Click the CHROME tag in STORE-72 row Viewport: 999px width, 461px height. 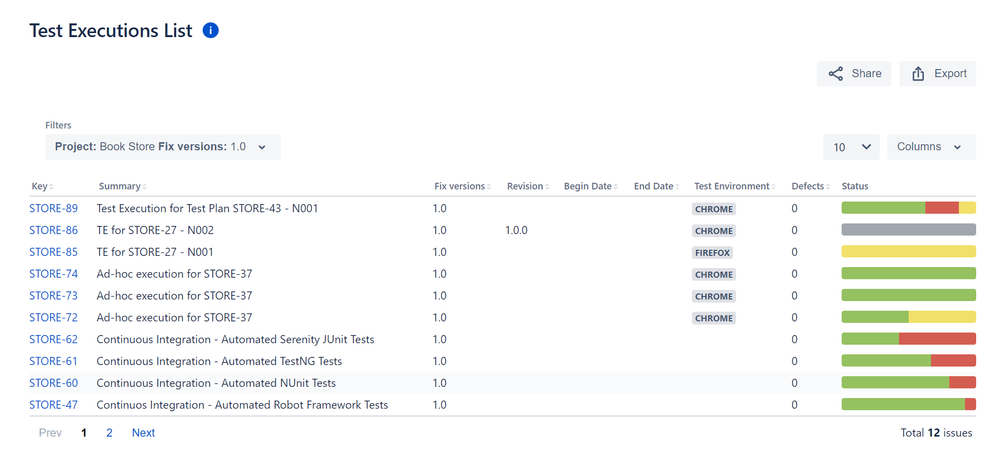pos(714,318)
